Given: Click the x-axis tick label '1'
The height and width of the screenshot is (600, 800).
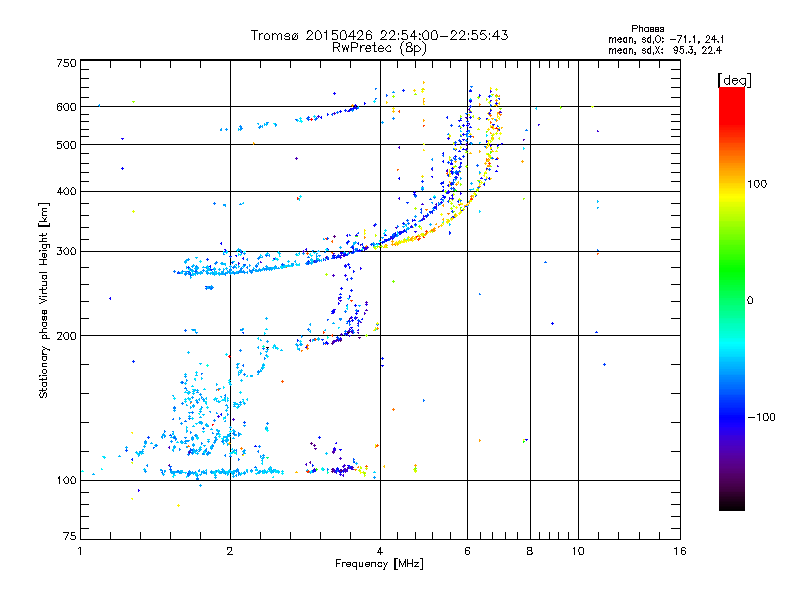Looking at the screenshot, I should tap(80, 551).
